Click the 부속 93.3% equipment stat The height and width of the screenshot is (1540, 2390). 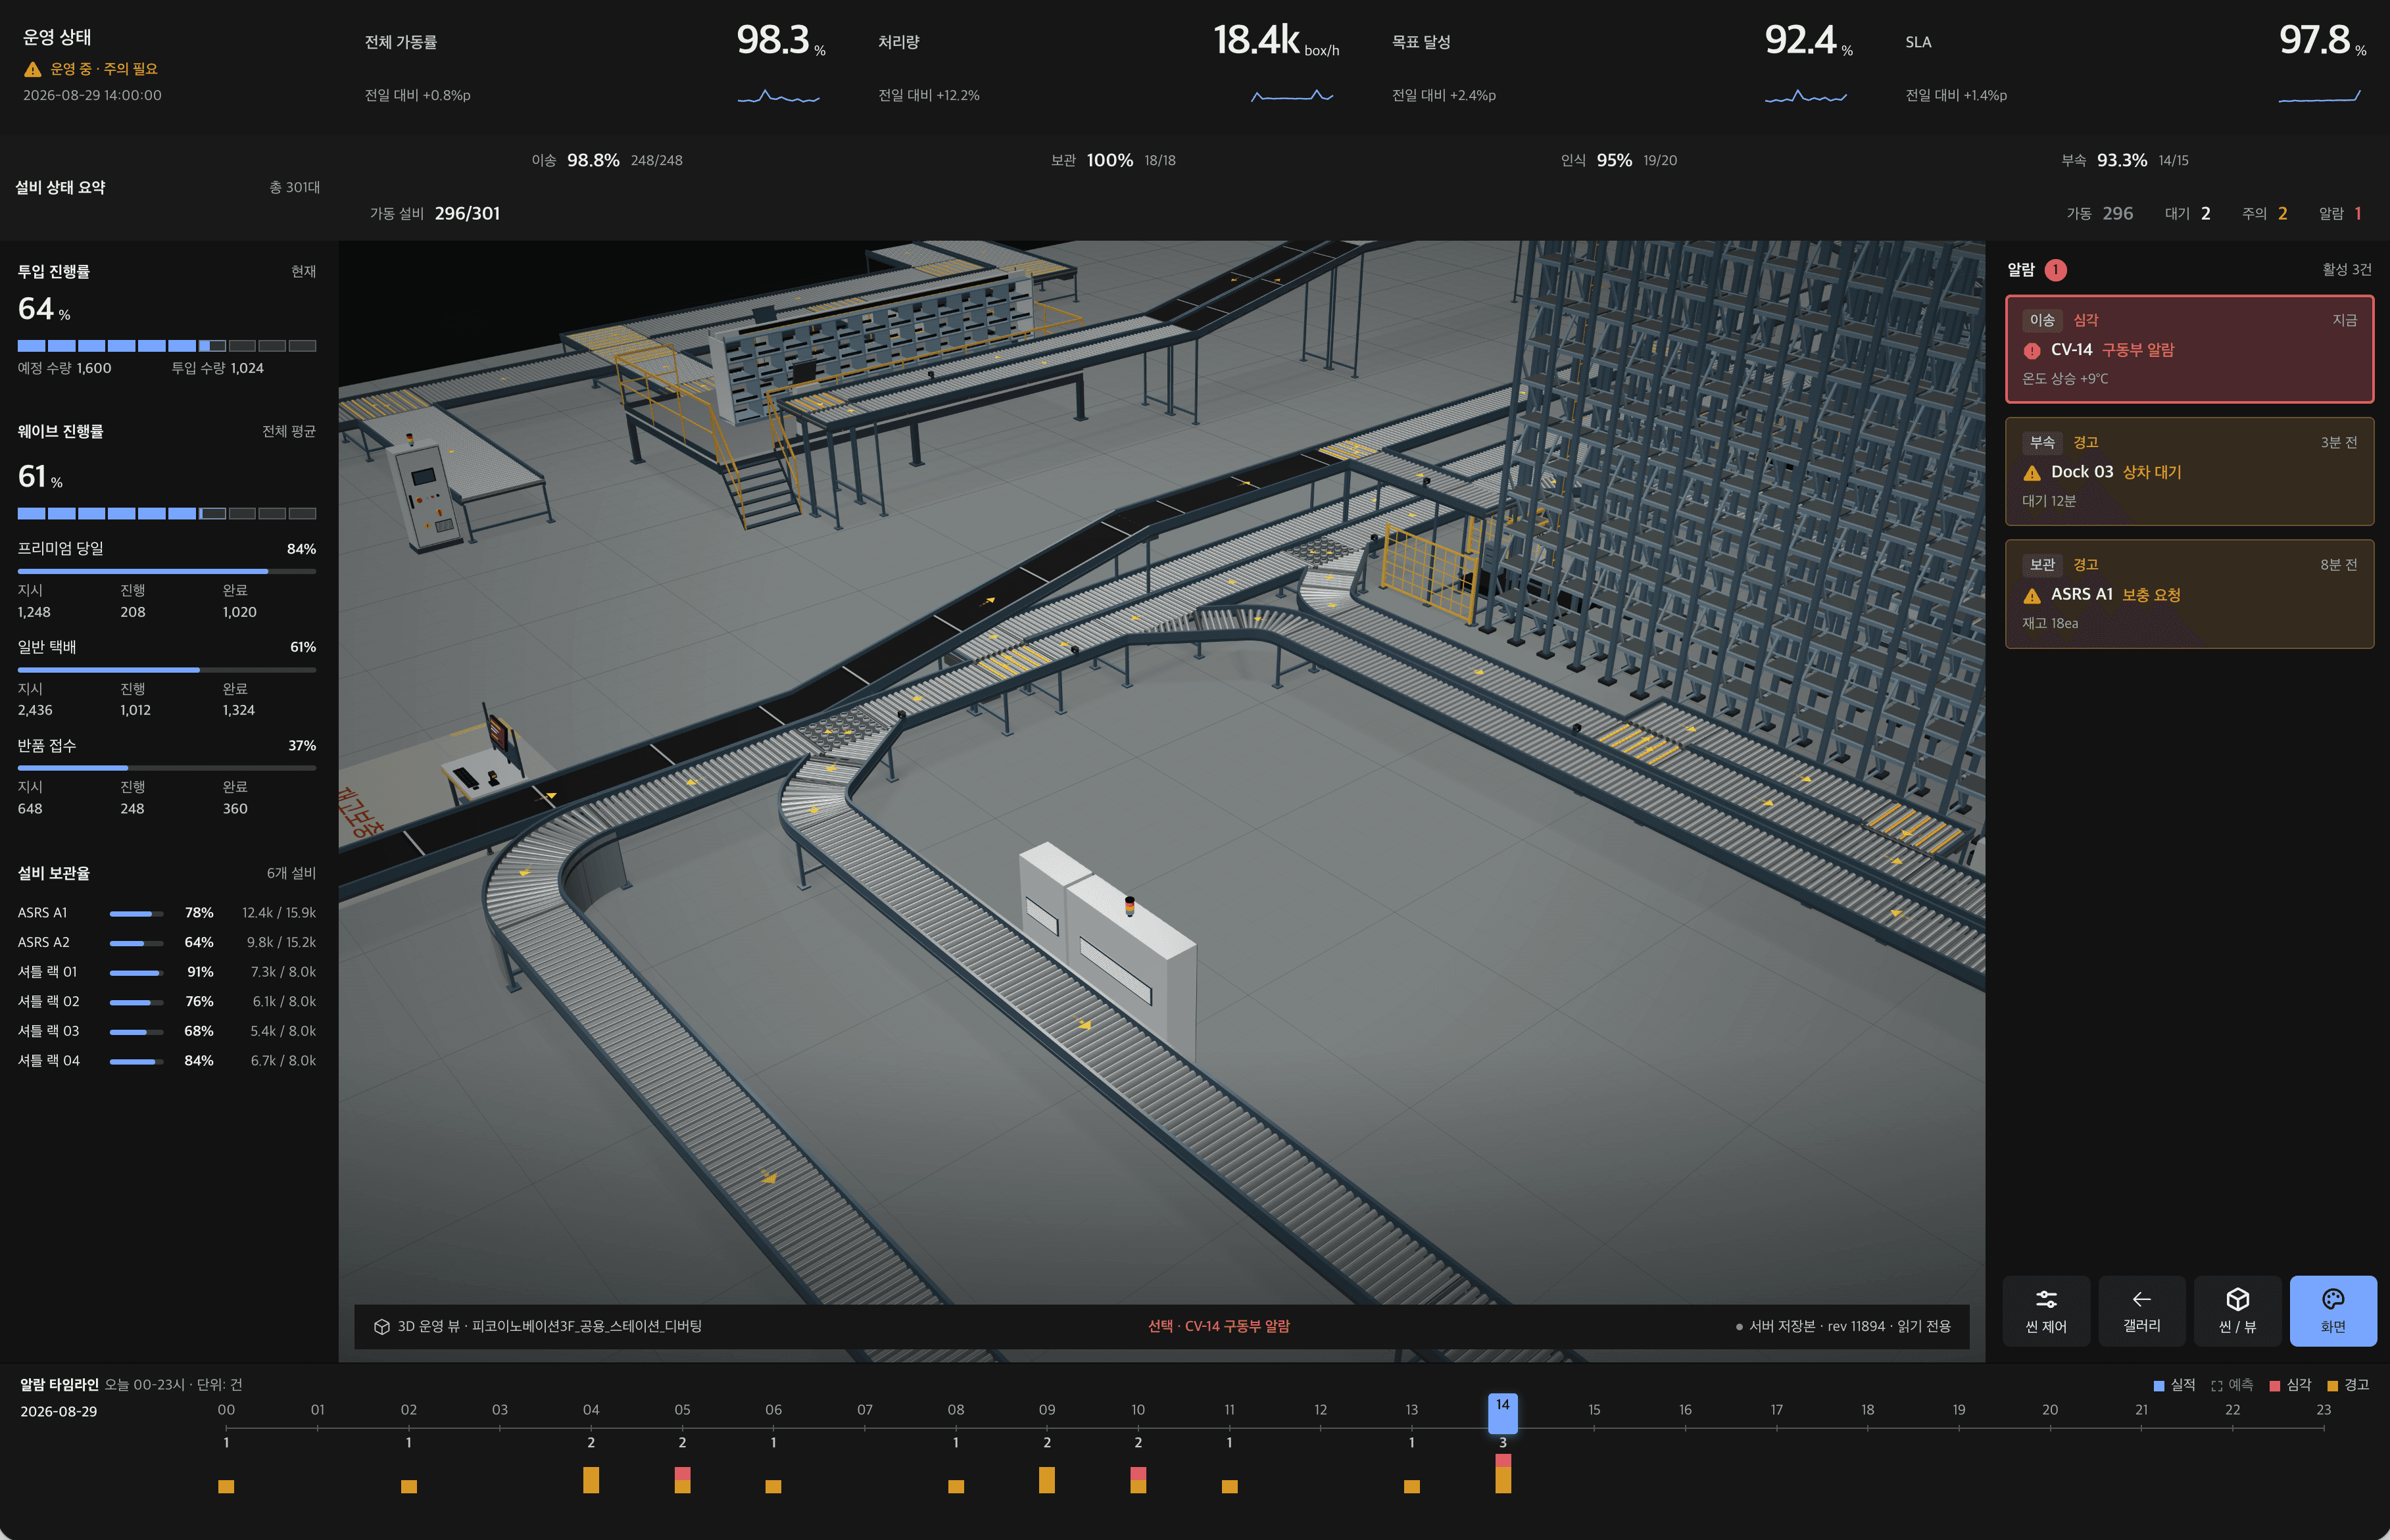(2125, 161)
